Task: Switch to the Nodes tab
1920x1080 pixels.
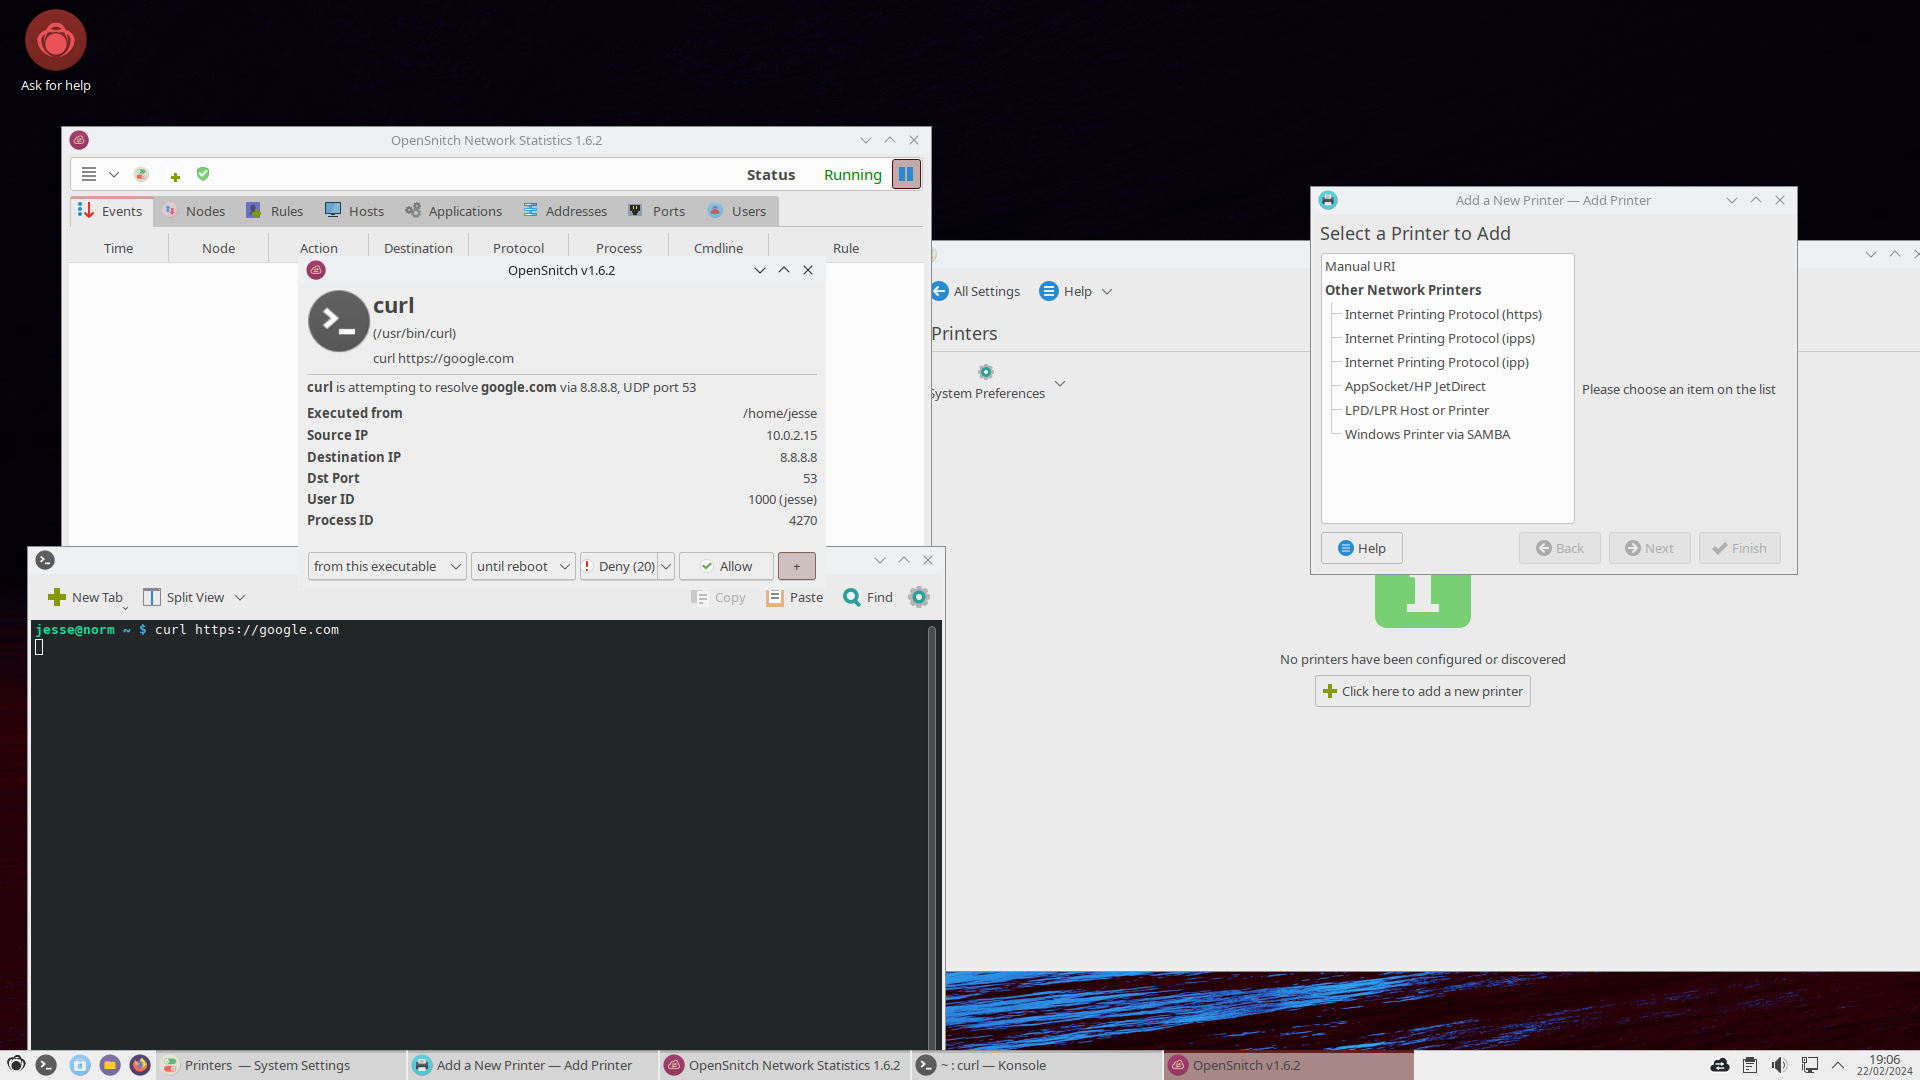Action: 195,211
